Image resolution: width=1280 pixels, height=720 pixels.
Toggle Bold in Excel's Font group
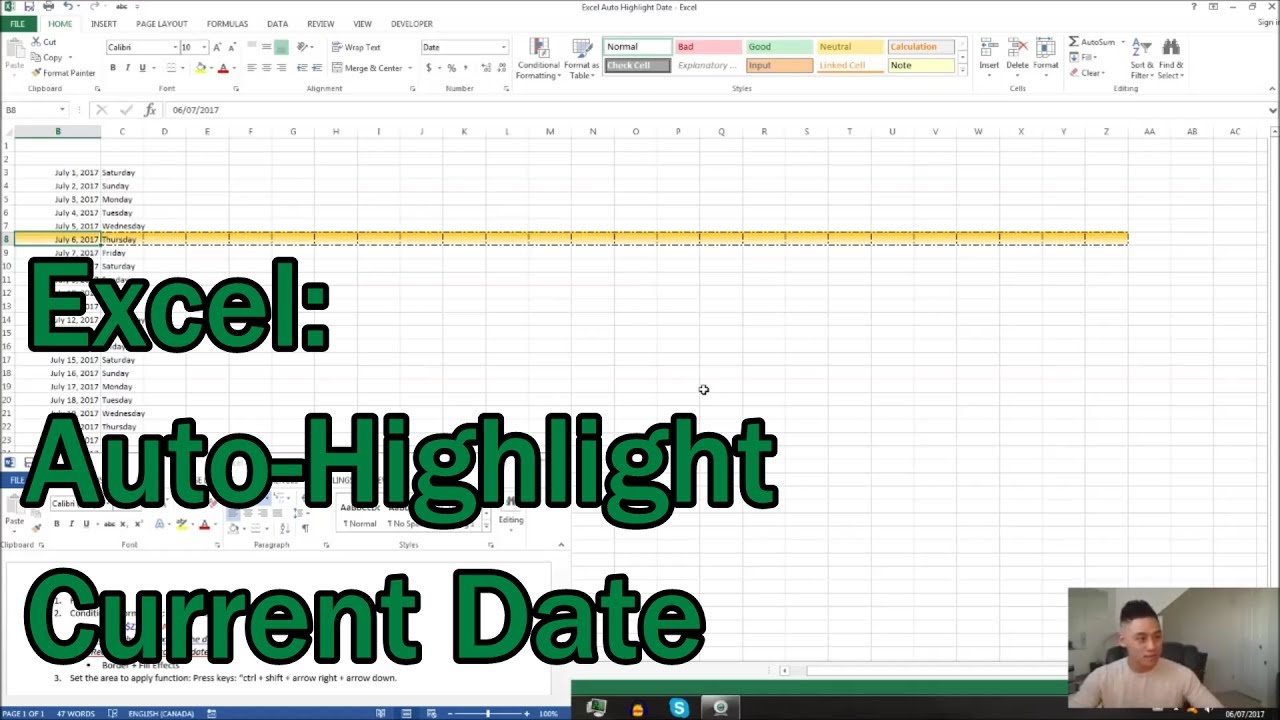click(113, 68)
